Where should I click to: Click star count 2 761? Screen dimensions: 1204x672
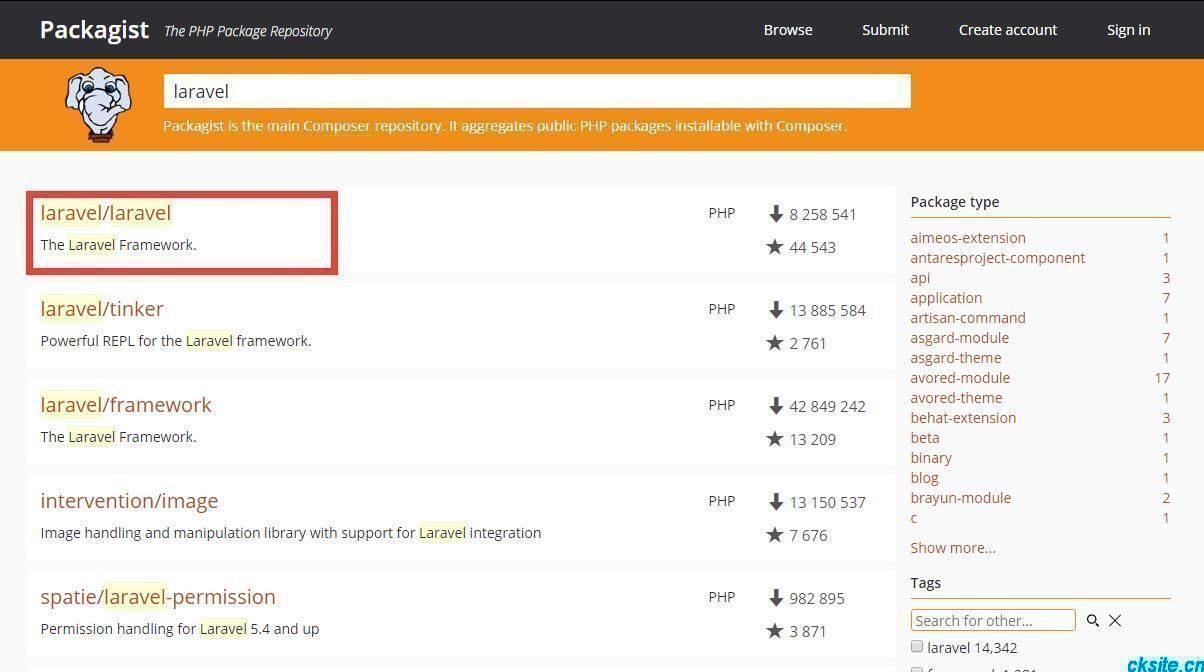808,343
